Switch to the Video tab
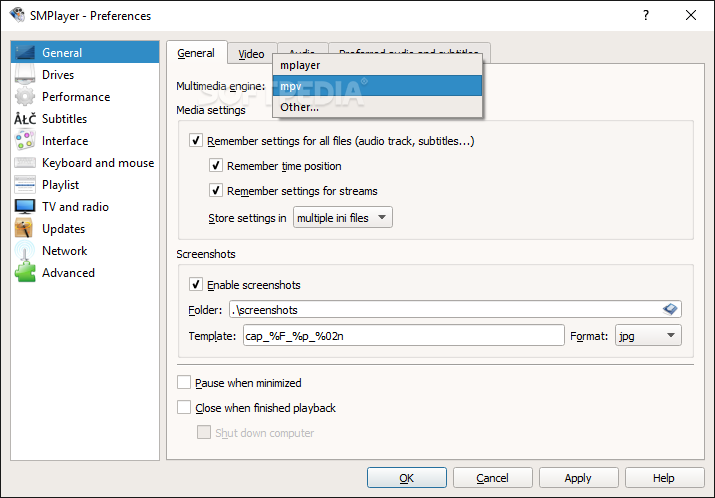This screenshot has height=498, width=715. click(251, 54)
